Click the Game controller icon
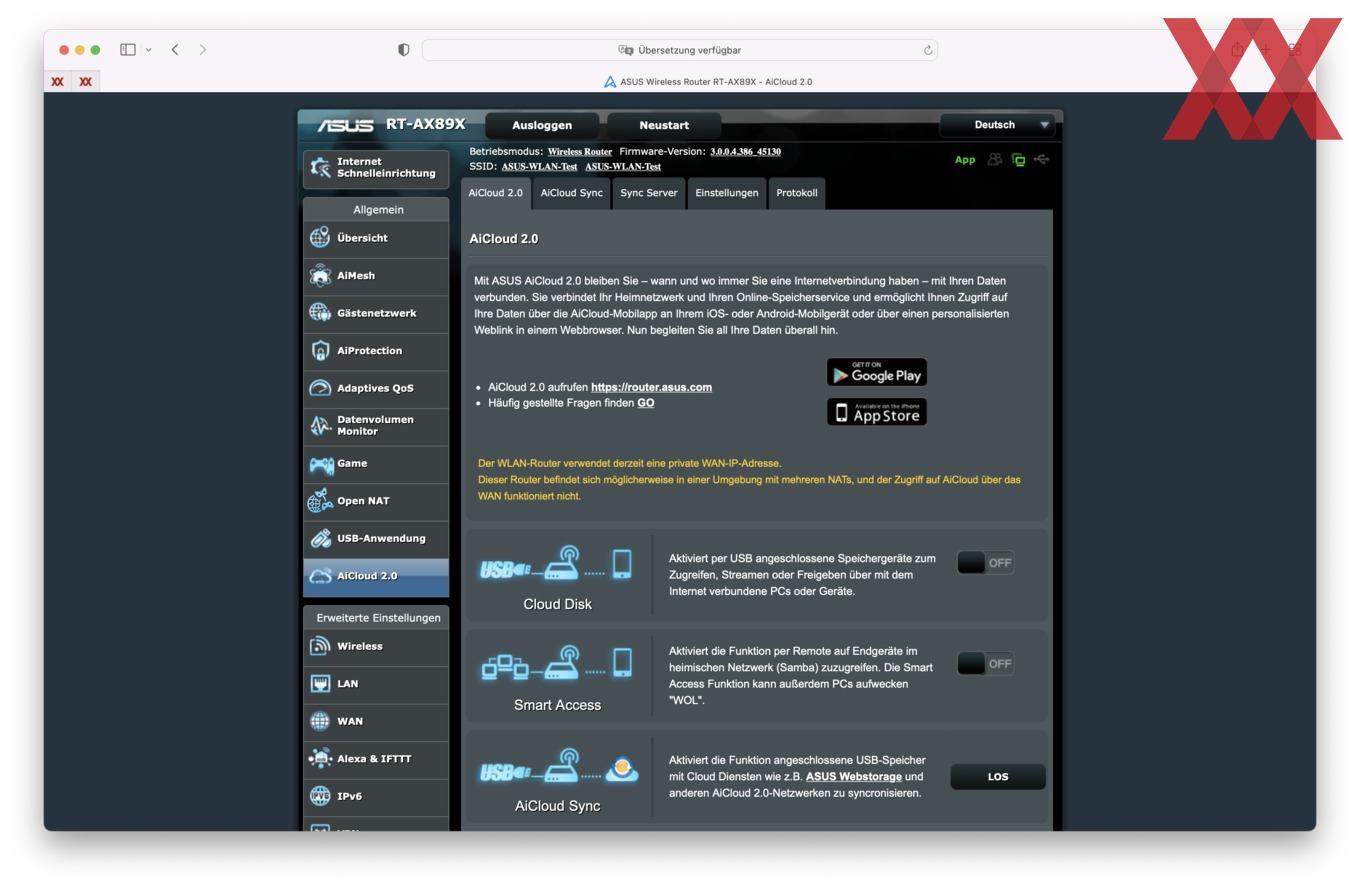The image size is (1360, 889). pyautogui.click(x=321, y=464)
